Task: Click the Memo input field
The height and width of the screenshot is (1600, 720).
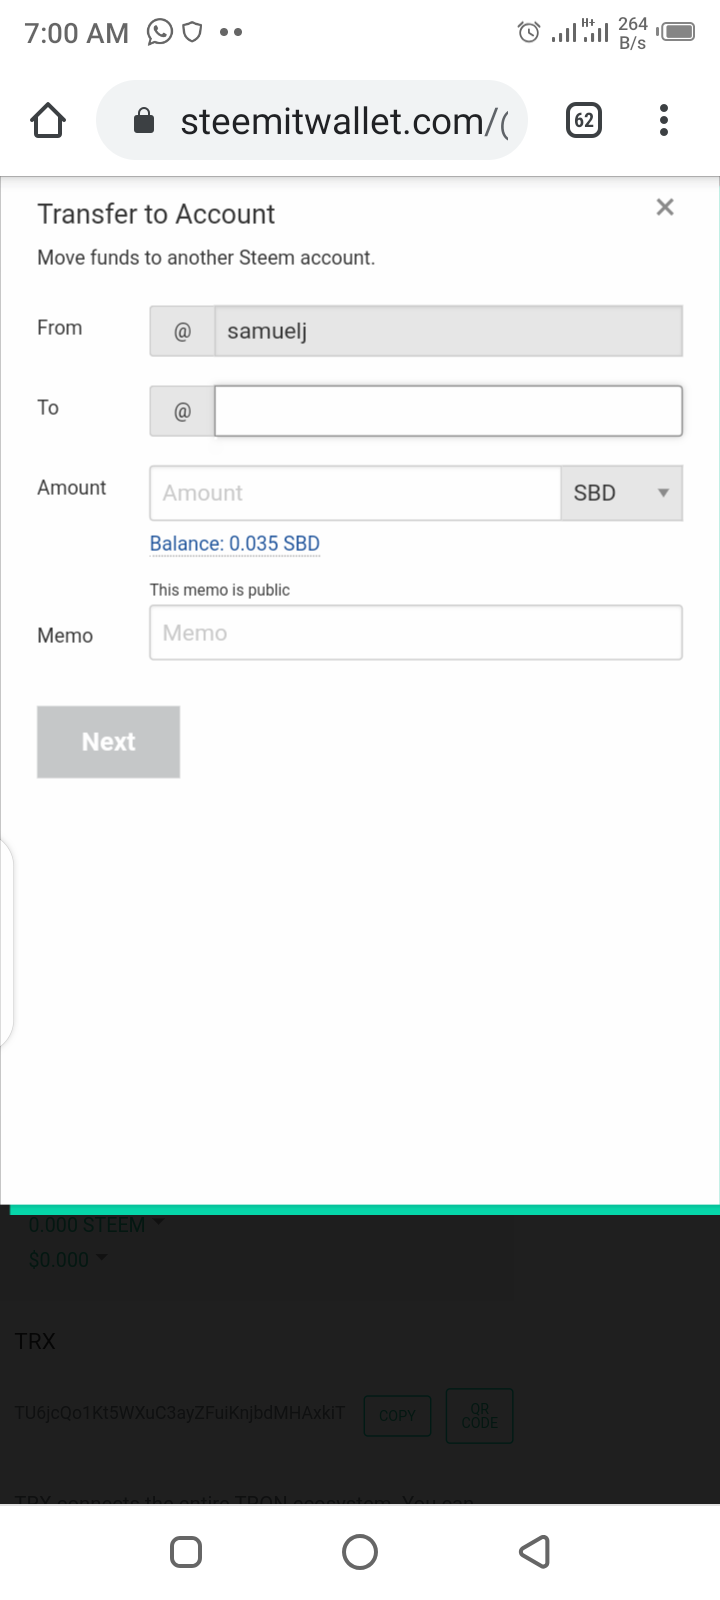Action: (x=416, y=633)
